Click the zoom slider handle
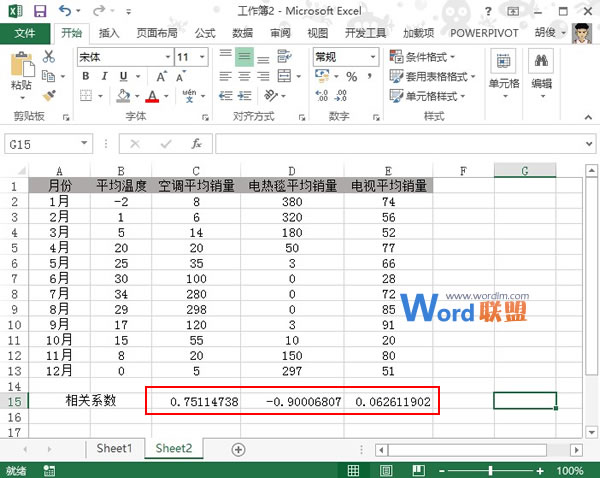 point(490,470)
